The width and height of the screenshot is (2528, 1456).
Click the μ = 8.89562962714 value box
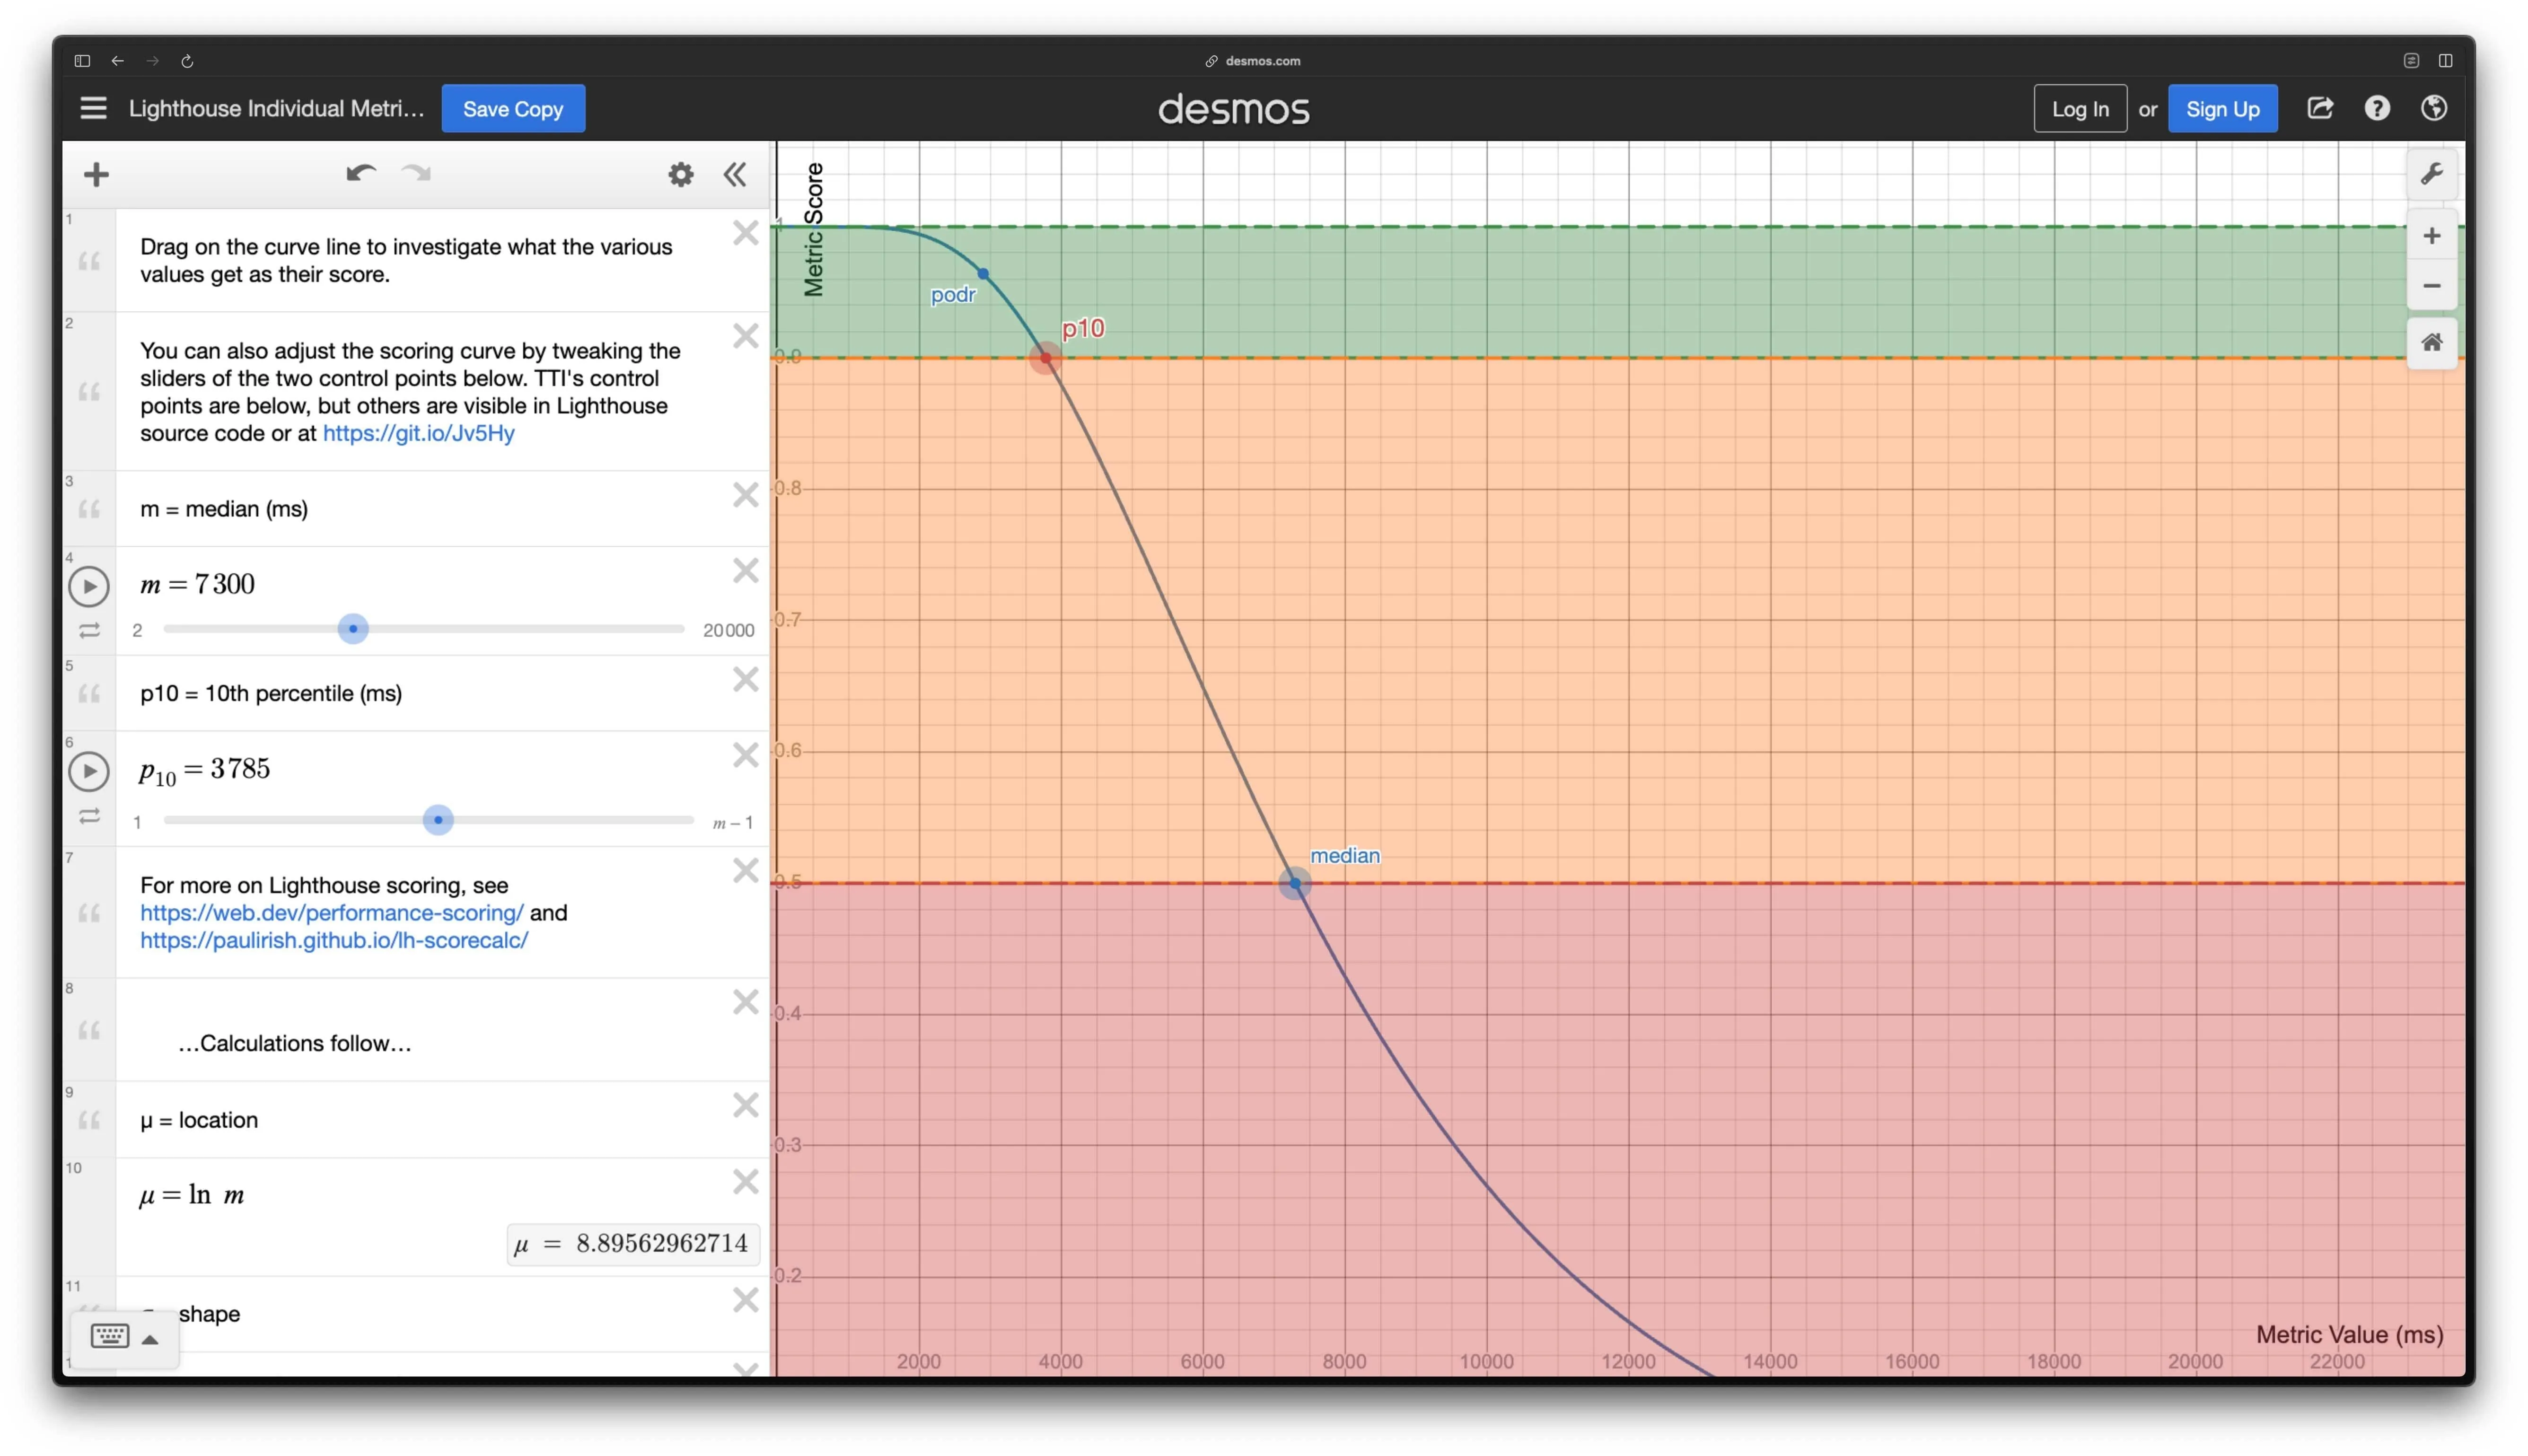tap(632, 1244)
